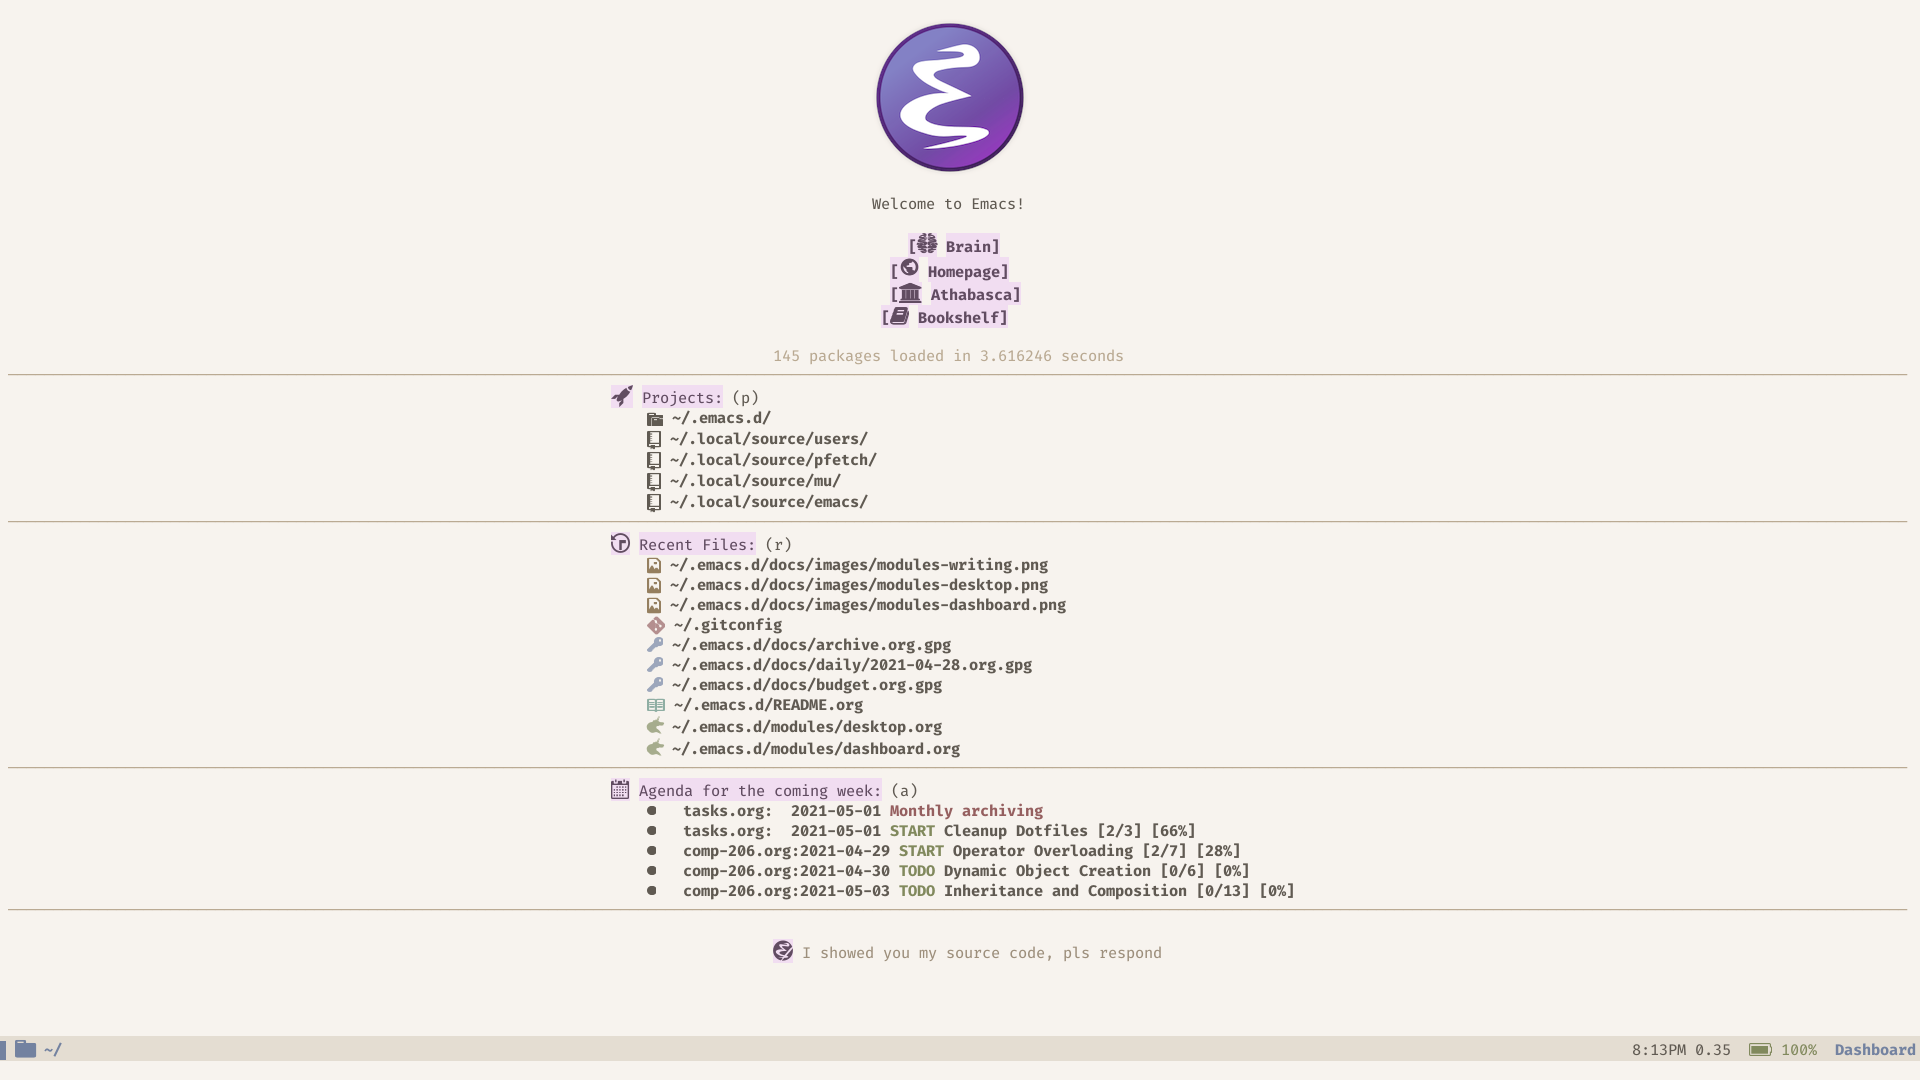Open ~/.emacs.d/modules/dashboard.org file
The width and height of the screenshot is (1920, 1080).
point(816,748)
